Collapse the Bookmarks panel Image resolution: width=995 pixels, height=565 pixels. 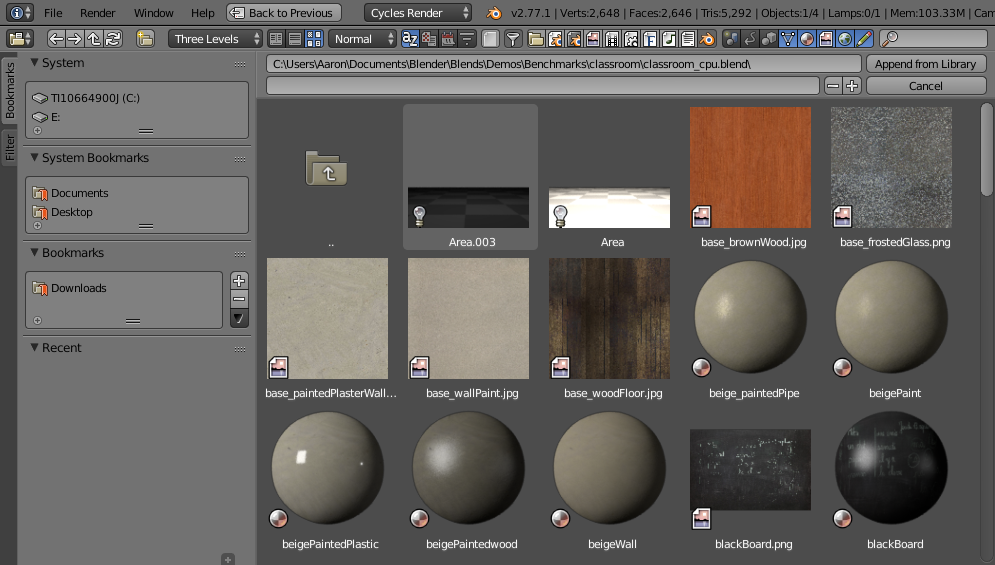coord(35,253)
